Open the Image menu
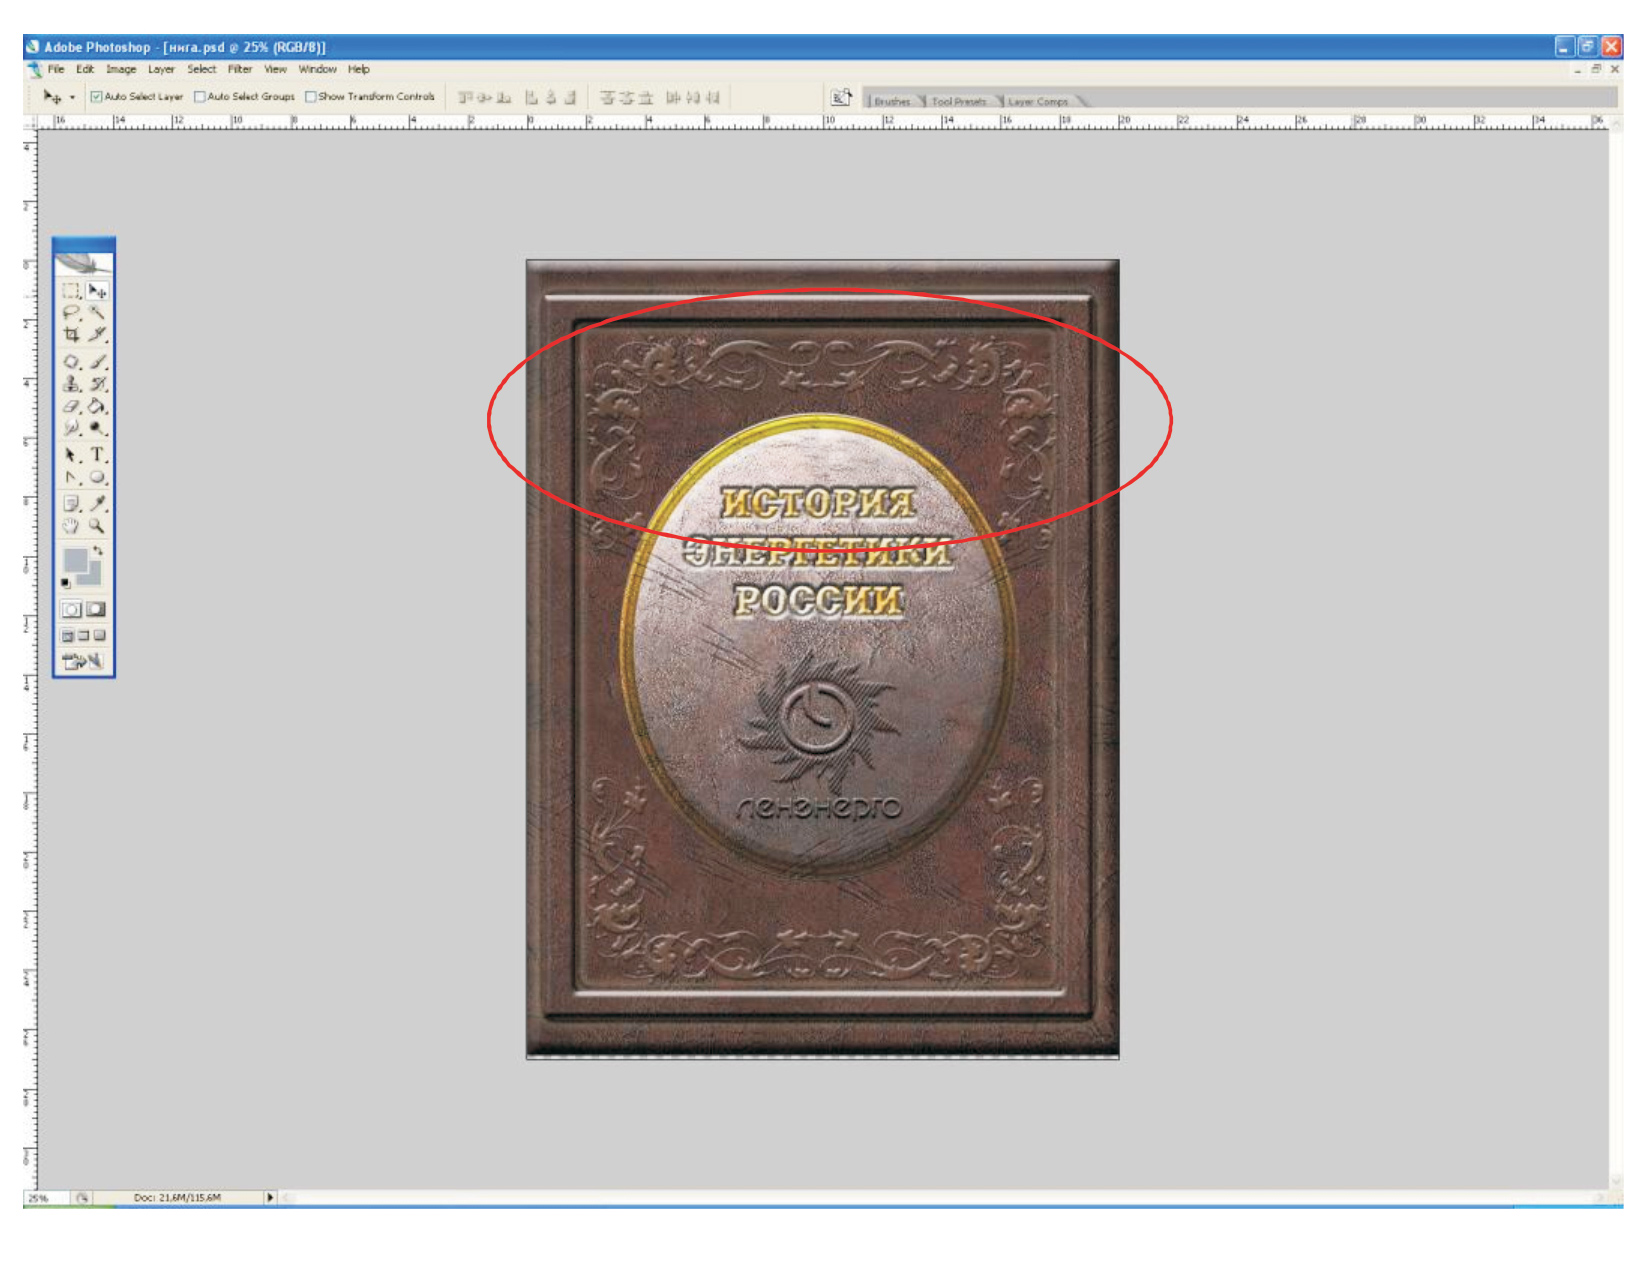Viewport: 1629px width, 1272px height. [x=121, y=70]
